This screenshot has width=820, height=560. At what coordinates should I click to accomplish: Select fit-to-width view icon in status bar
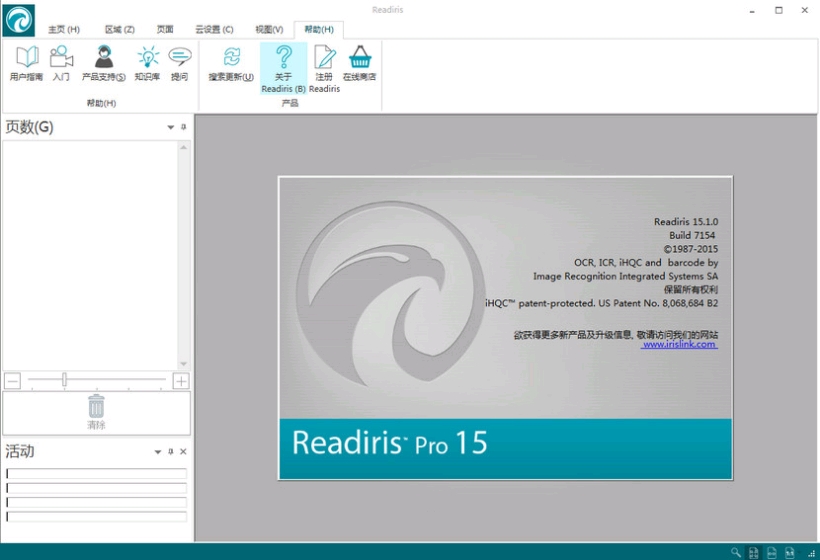[772, 552]
